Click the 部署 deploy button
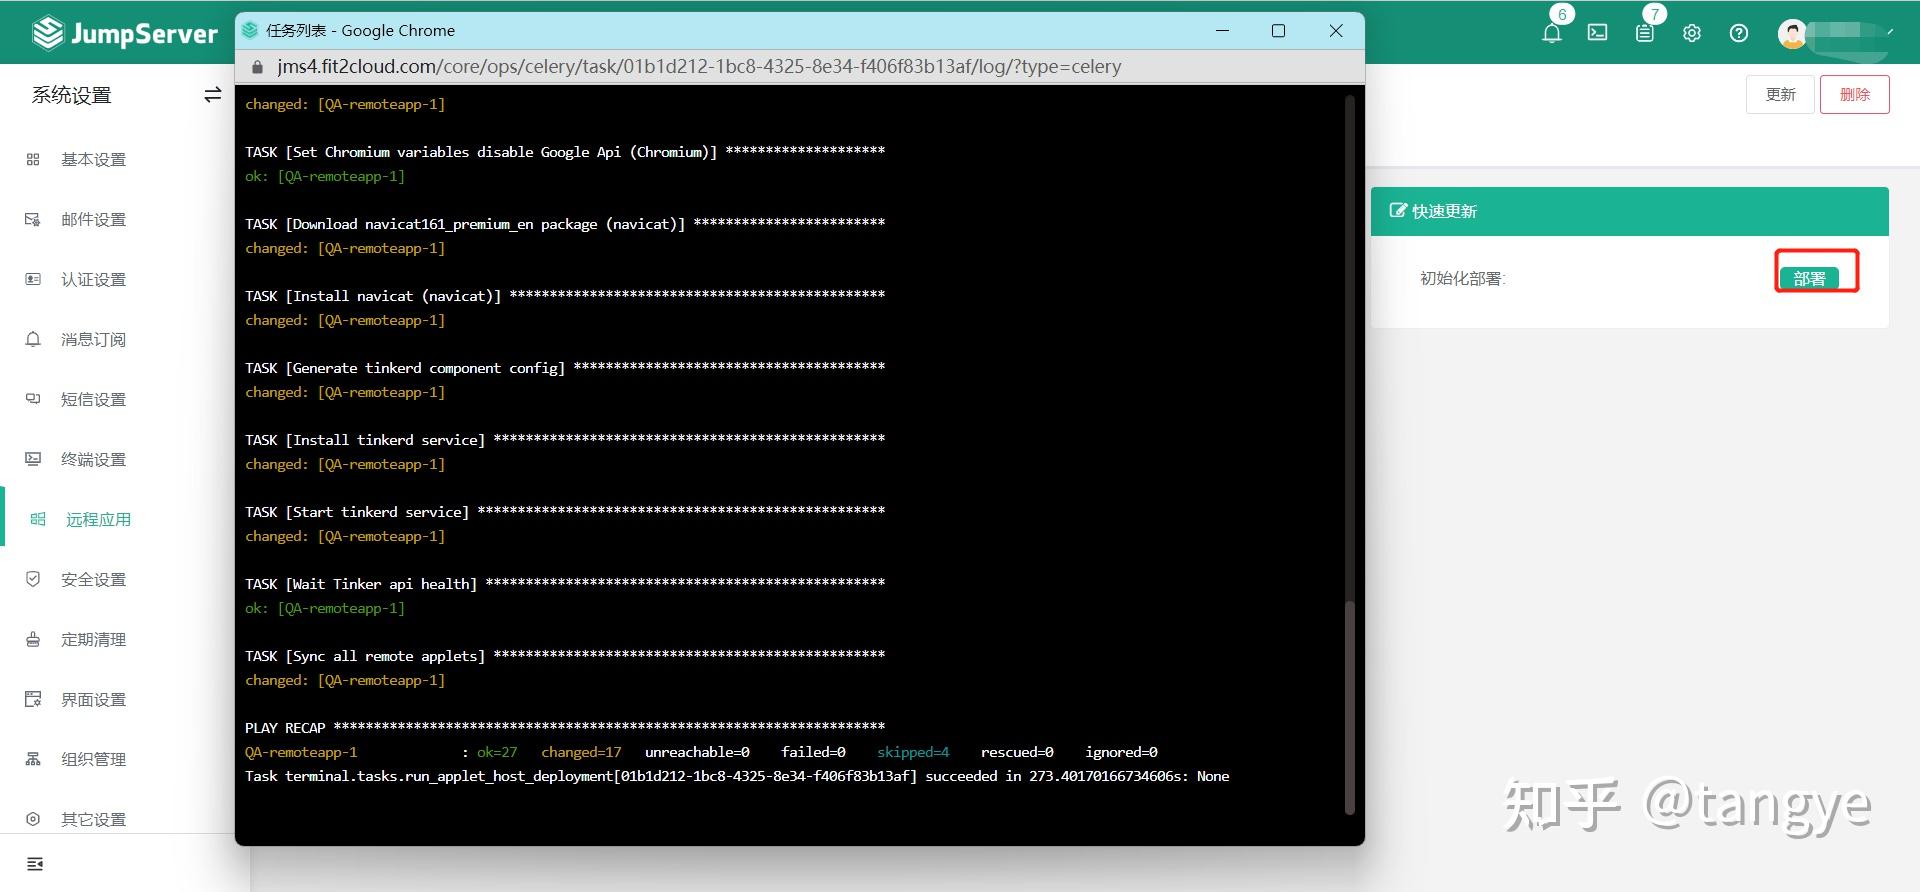 1809,279
